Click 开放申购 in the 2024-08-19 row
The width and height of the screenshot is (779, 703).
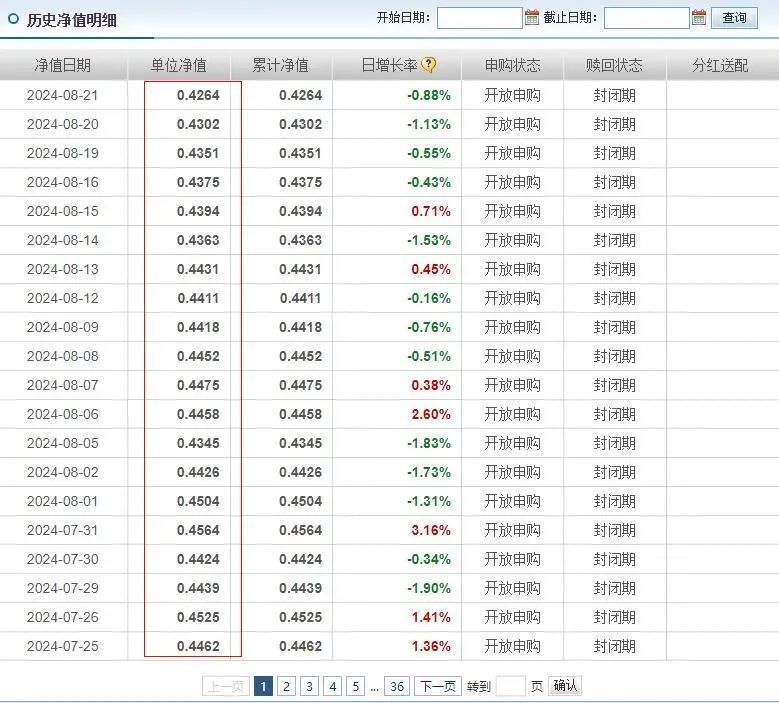point(513,153)
